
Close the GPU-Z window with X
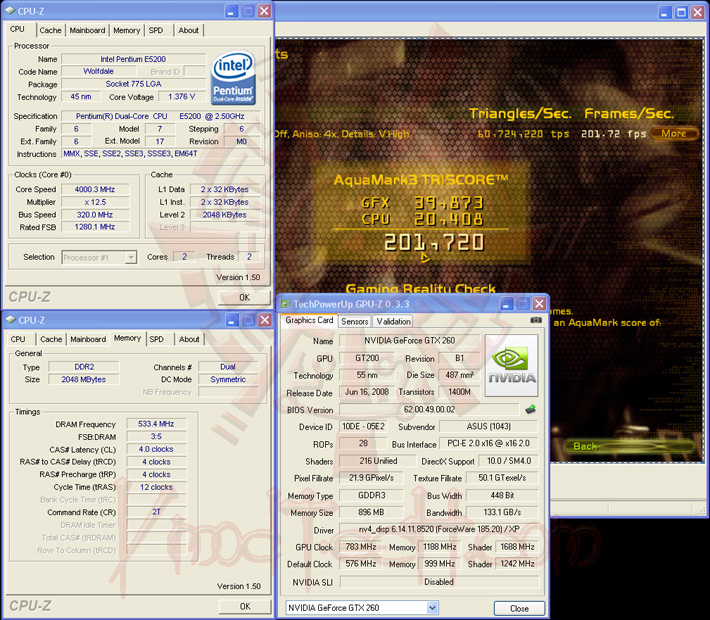[539, 303]
